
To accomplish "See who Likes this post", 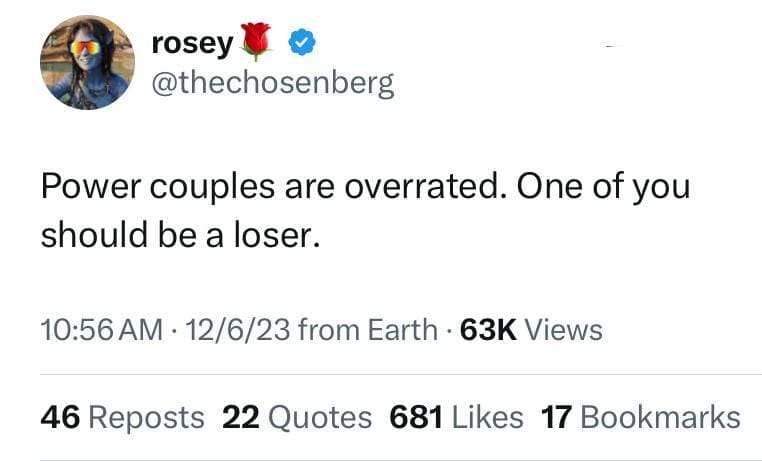I will 487,417.
